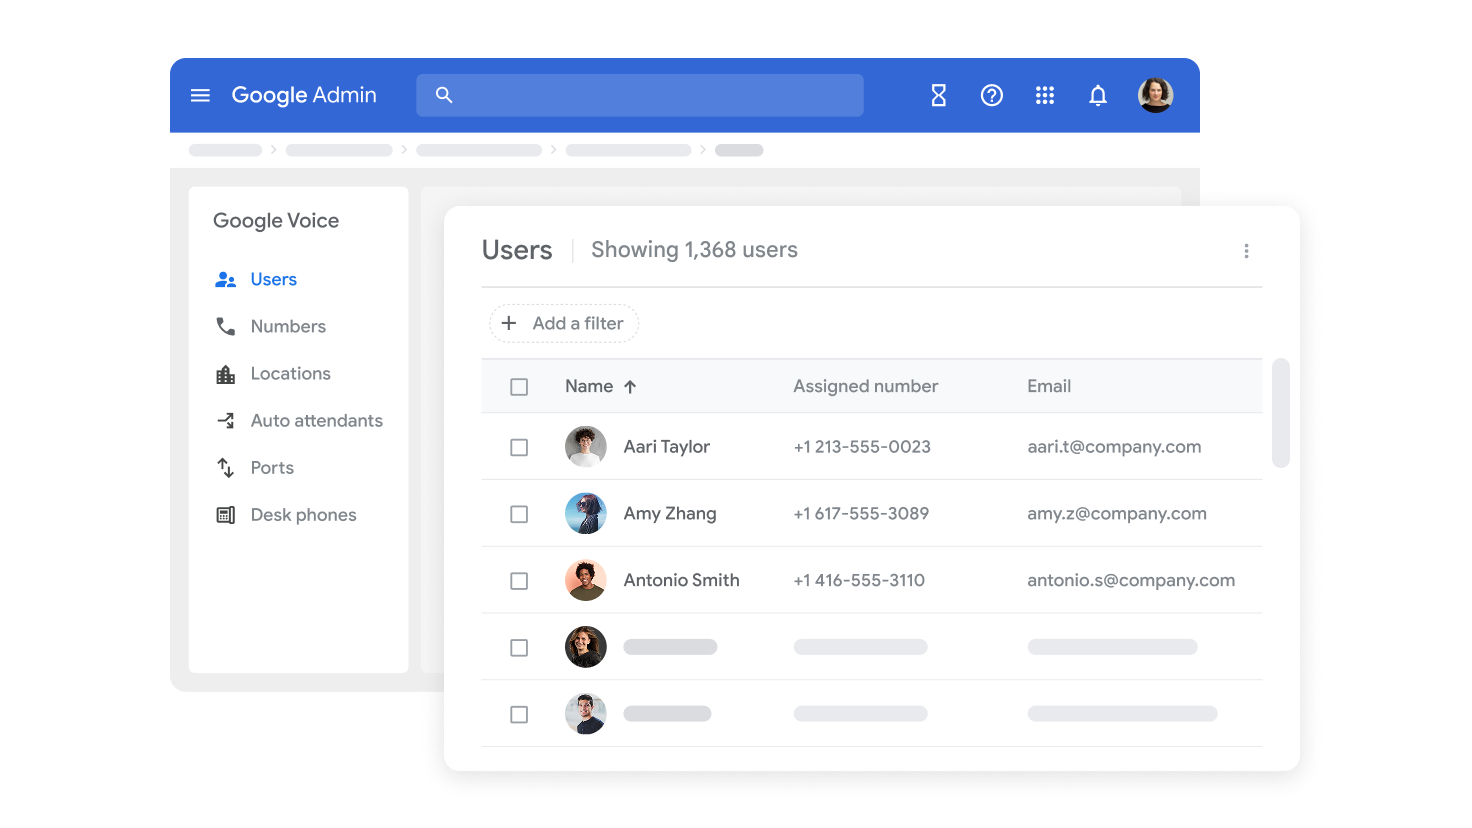The height and width of the screenshot is (828, 1472).
Task: Open the three-dot overflow menu on Users panel
Action: pos(1246,250)
